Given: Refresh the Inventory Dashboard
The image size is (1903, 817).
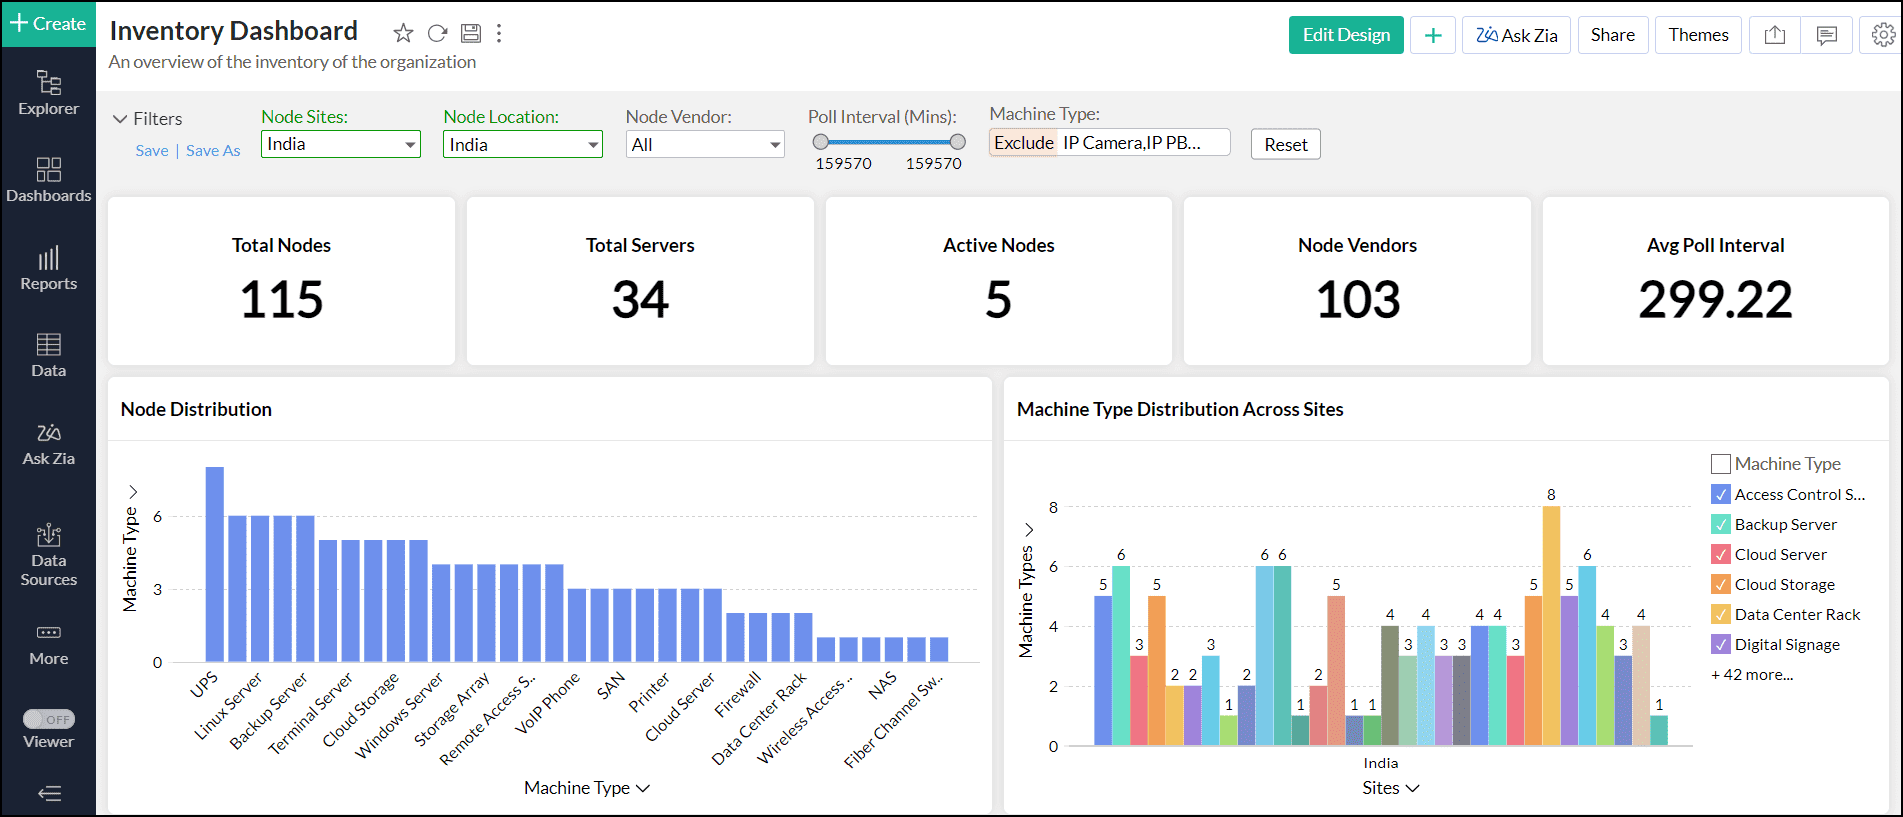Looking at the screenshot, I should pyautogui.click(x=437, y=34).
